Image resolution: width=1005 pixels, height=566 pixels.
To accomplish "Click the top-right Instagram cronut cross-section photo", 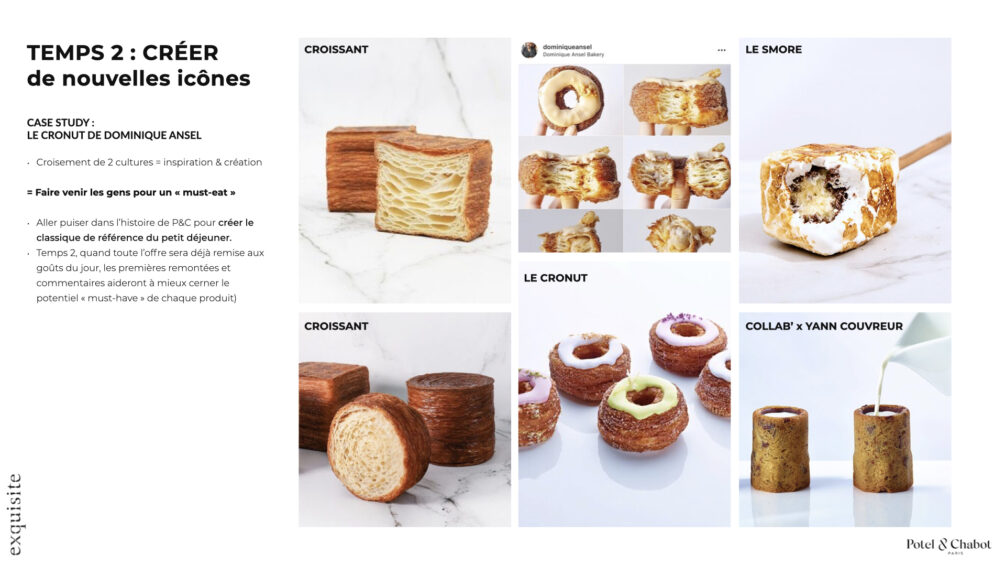I will [677, 99].
